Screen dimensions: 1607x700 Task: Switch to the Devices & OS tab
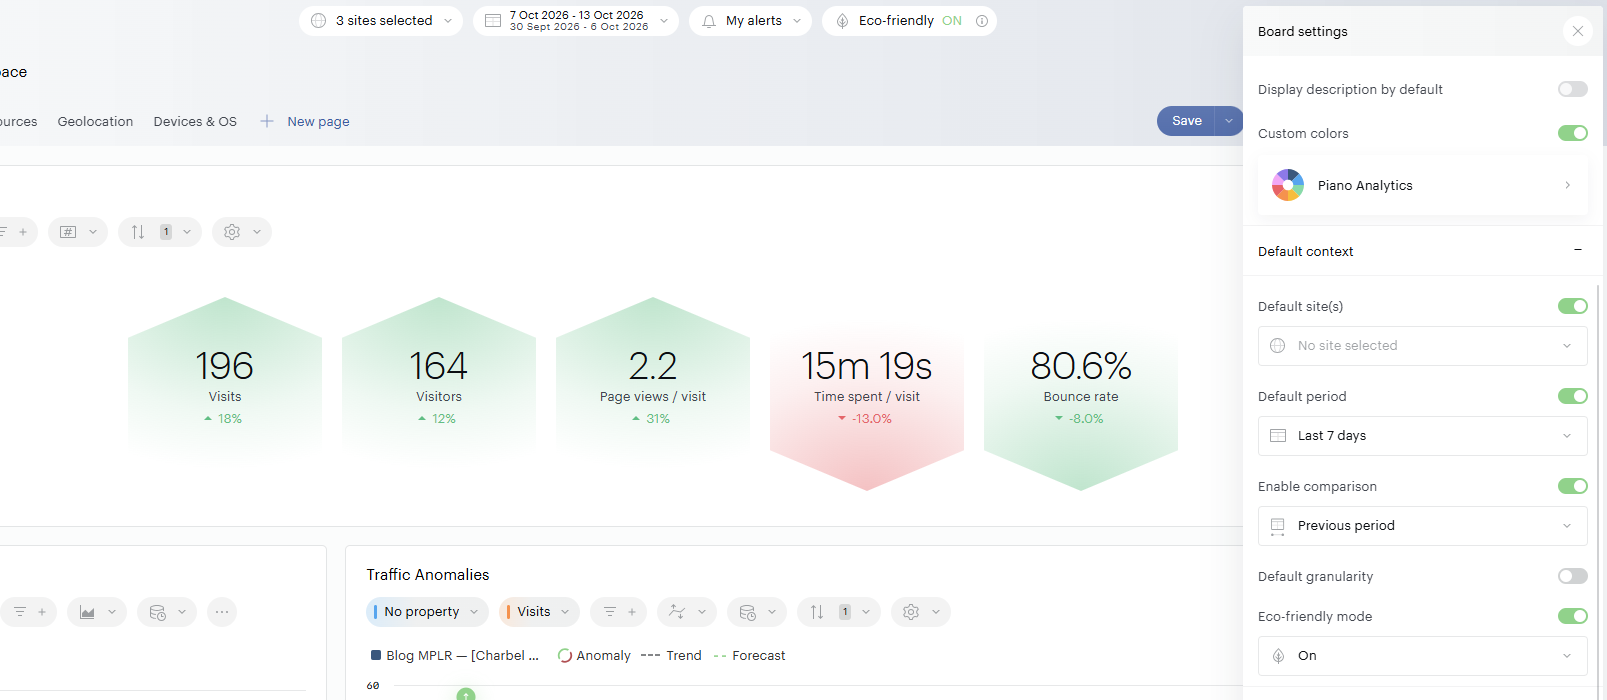[195, 122]
